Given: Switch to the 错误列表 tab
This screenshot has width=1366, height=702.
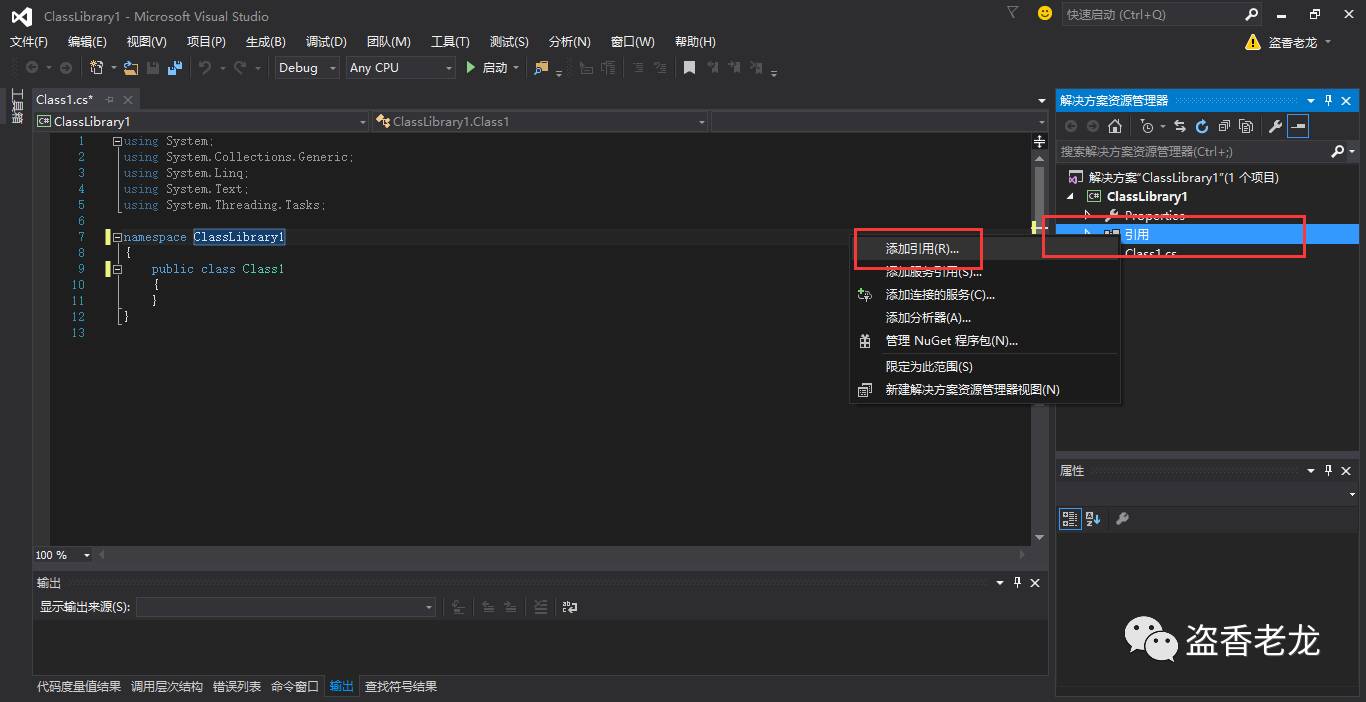Looking at the screenshot, I should (237, 687).
